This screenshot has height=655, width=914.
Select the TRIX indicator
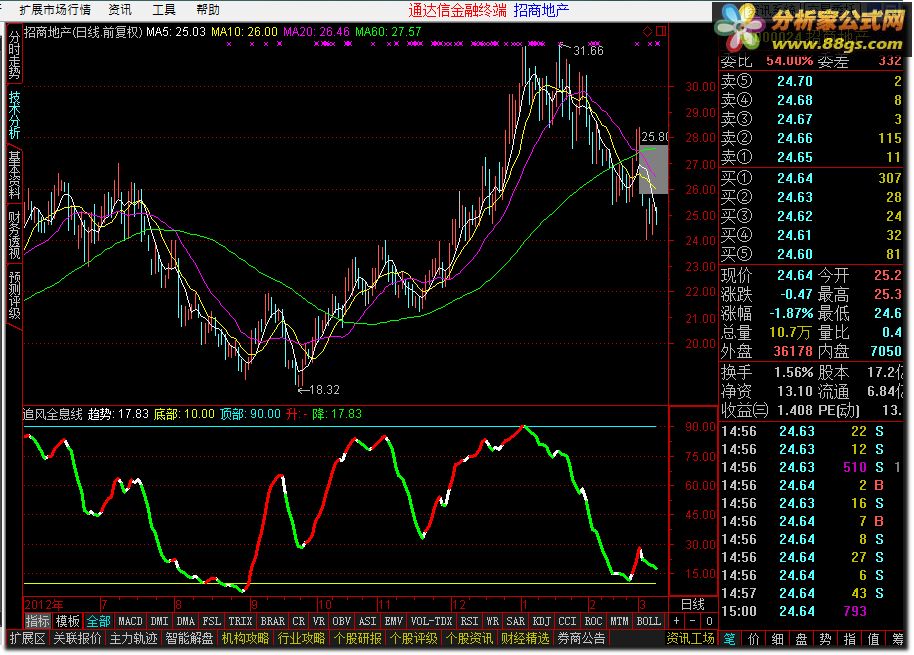click(x=240, y=621)
